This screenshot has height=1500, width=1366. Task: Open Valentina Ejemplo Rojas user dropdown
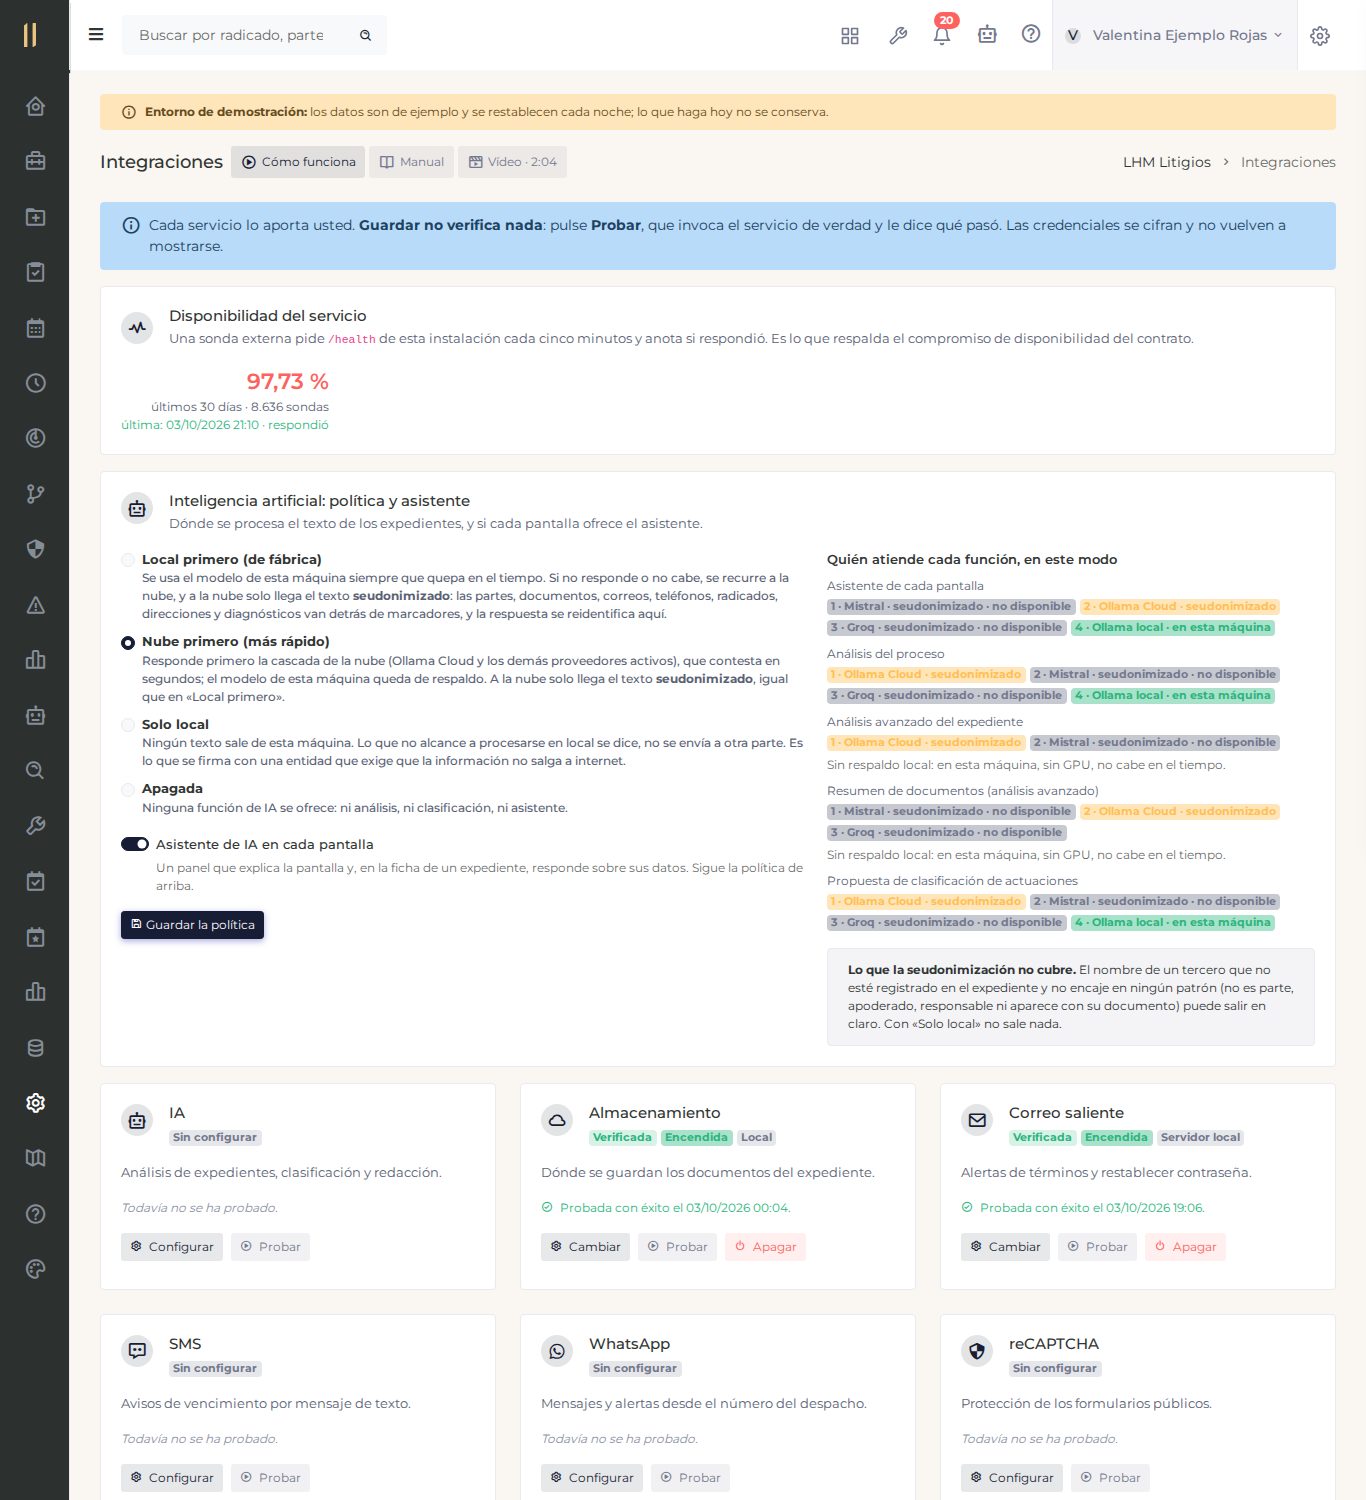point(1174,35)
